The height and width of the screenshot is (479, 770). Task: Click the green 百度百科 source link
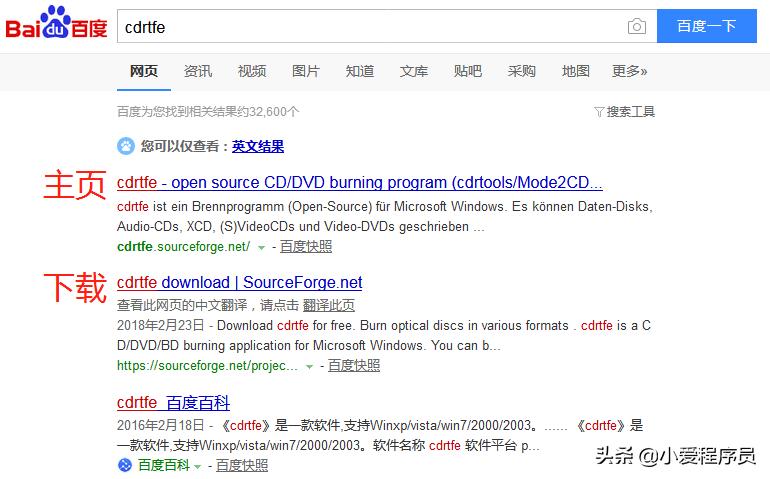point(164,465)
